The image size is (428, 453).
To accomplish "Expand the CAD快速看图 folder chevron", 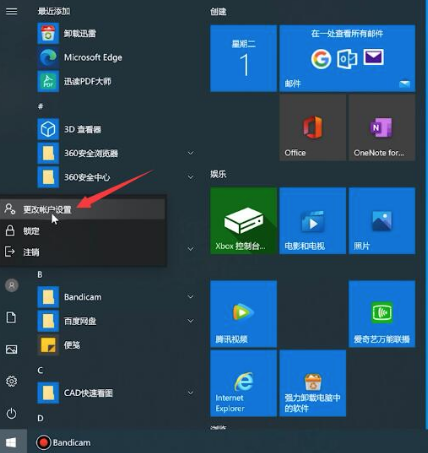I will point(191,393).
